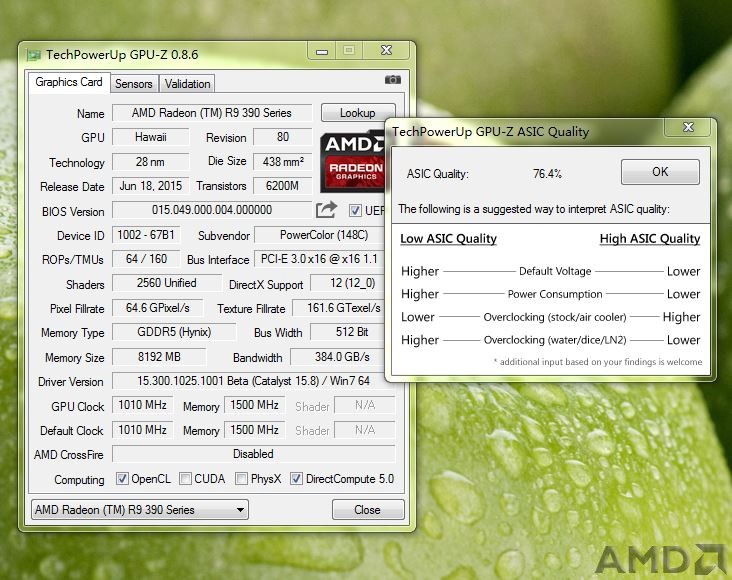Click the Lookup button
Viewport: 732px width, 580px height.
coord(358,113)
